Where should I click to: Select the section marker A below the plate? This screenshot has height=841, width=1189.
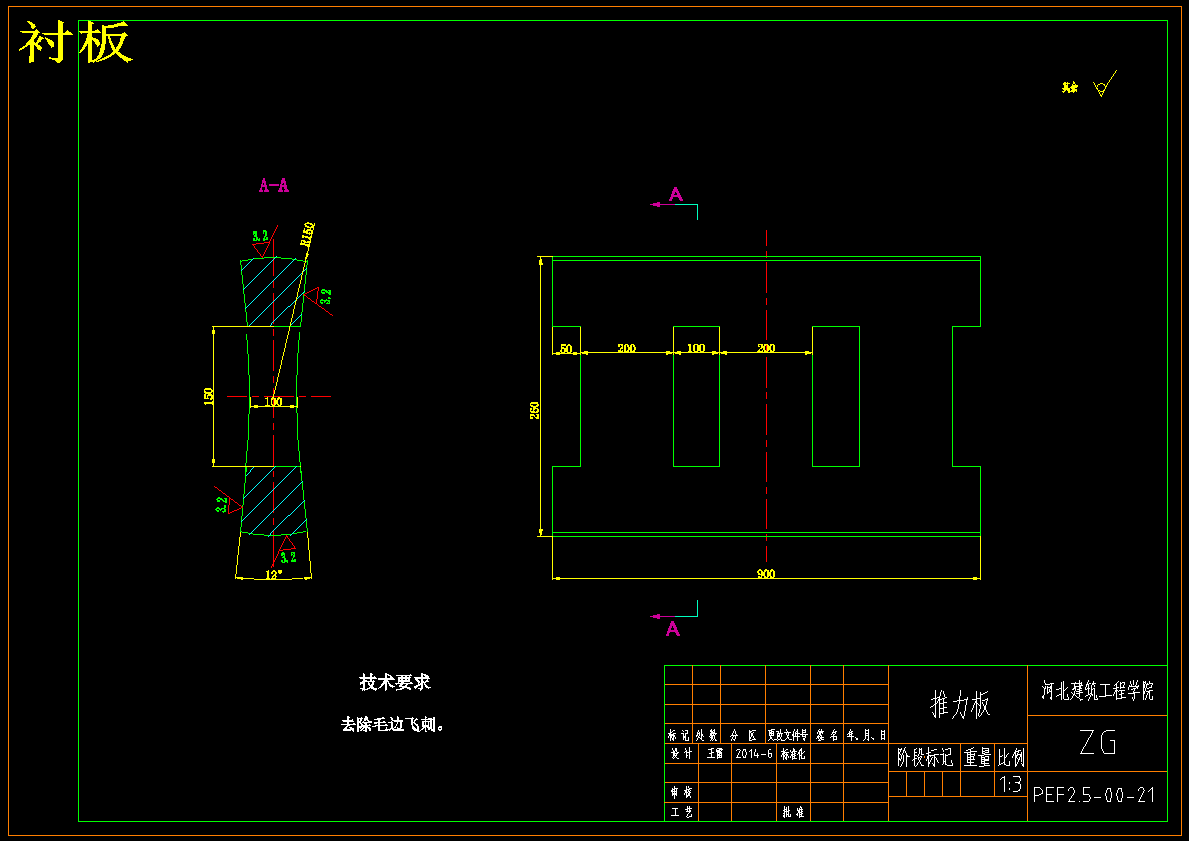pos(673,629)
